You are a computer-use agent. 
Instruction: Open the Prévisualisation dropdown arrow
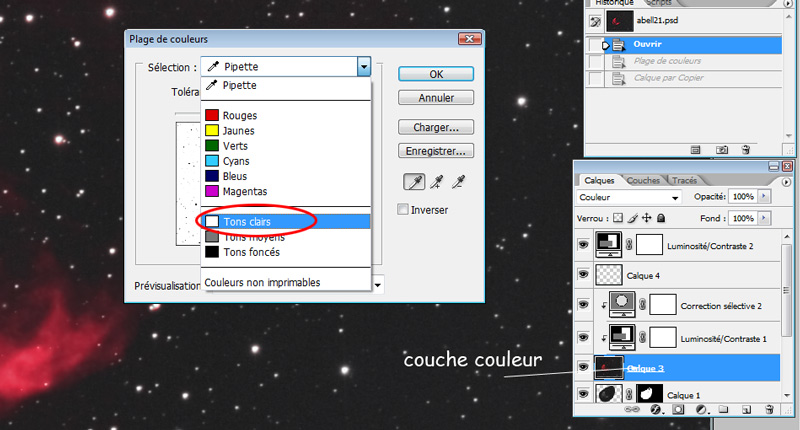tap(378, 285)
